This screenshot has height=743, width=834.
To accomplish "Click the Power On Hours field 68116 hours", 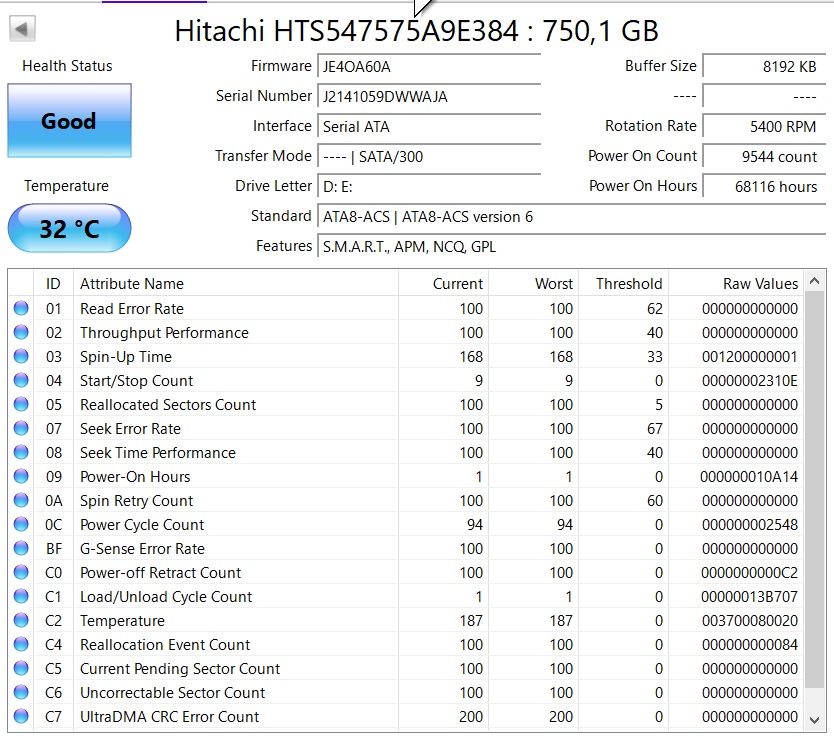I will point(764,187).
